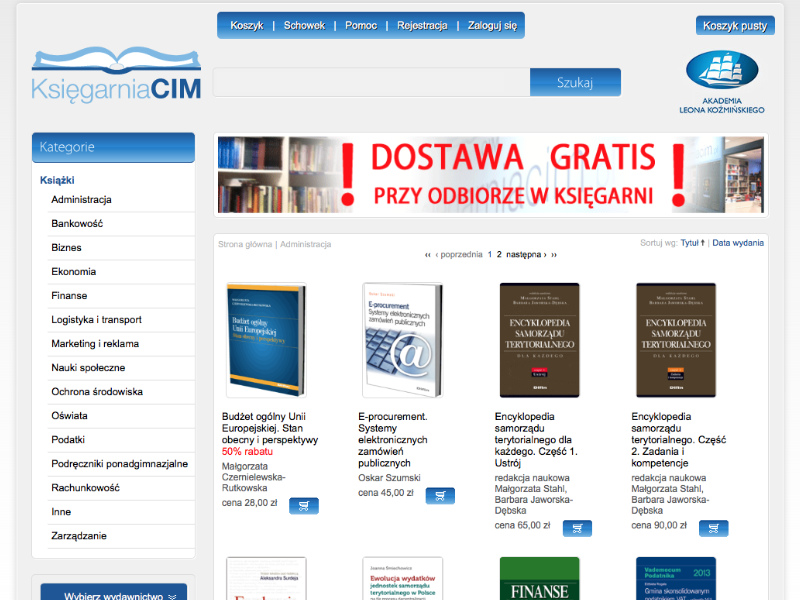View the Podatki category
800x600 pixels.
(x=68, y=439)
